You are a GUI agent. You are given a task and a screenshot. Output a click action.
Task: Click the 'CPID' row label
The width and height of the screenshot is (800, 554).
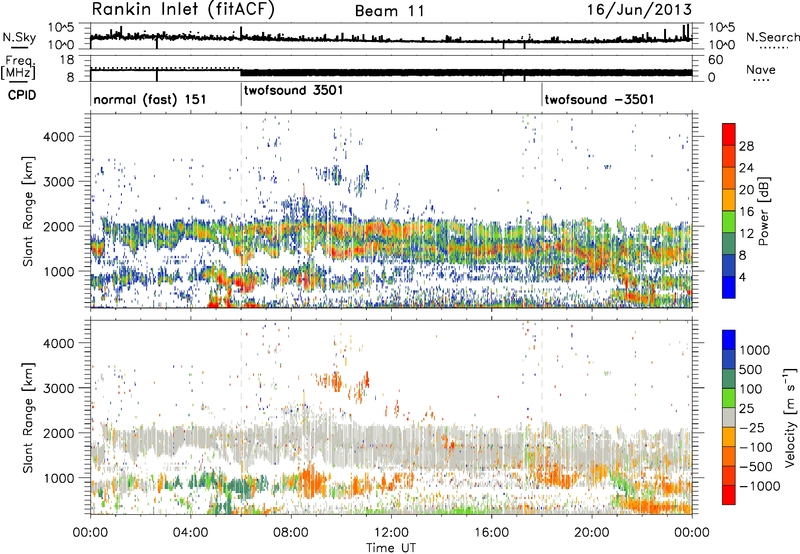(22, 95)
